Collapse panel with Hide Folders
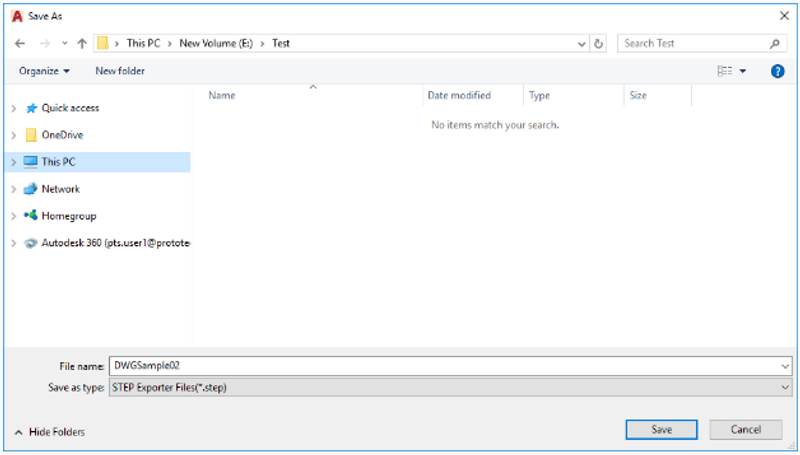The image size is (800, 455). click(49, 432)
